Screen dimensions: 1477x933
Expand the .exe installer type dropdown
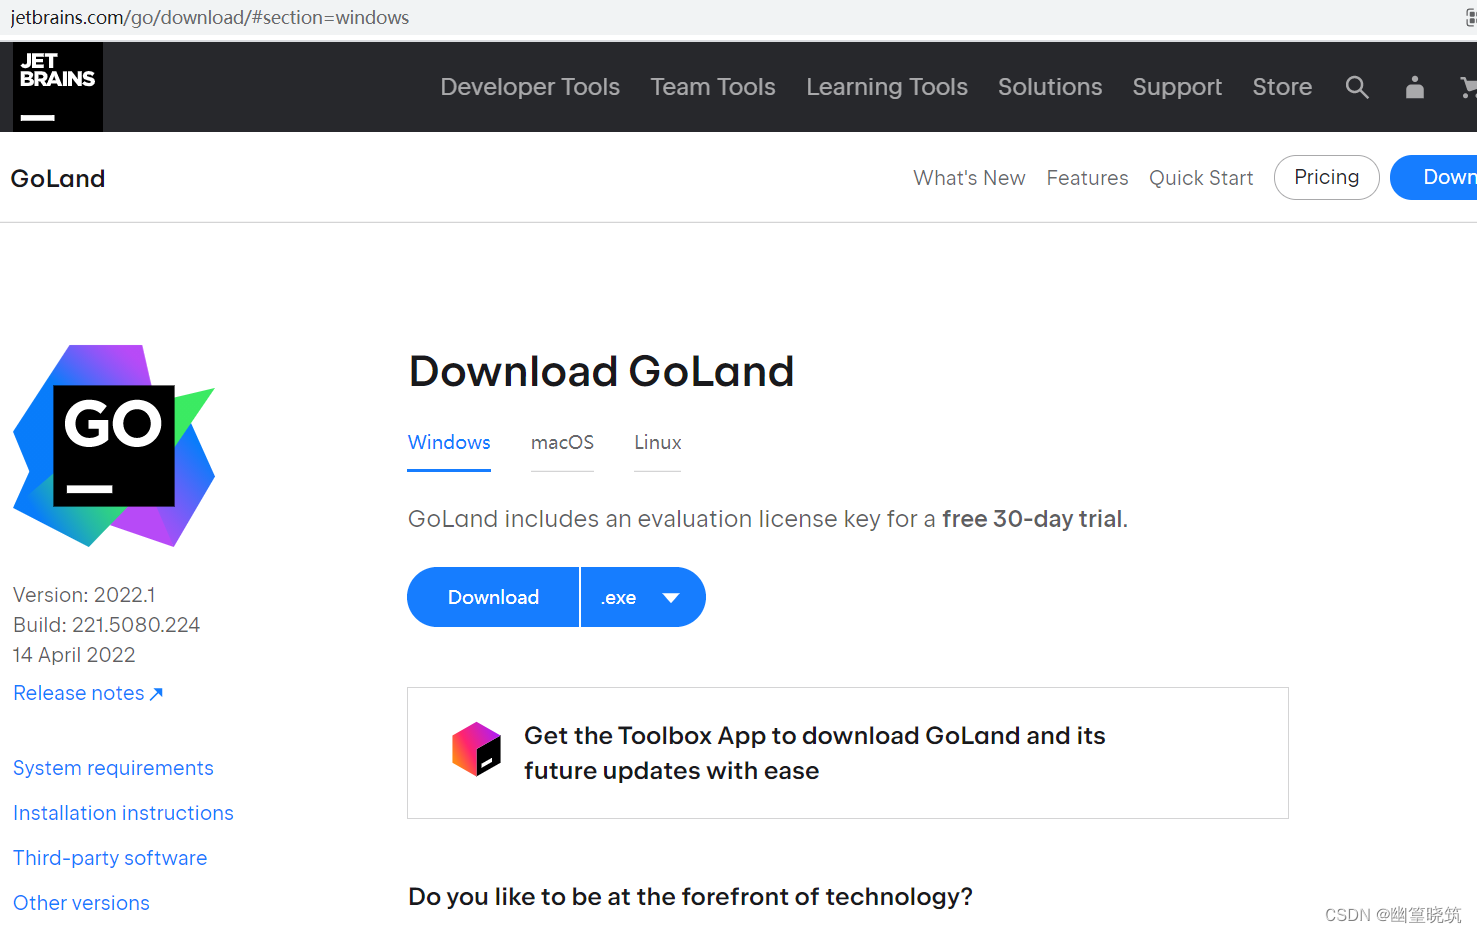point(643,597)
